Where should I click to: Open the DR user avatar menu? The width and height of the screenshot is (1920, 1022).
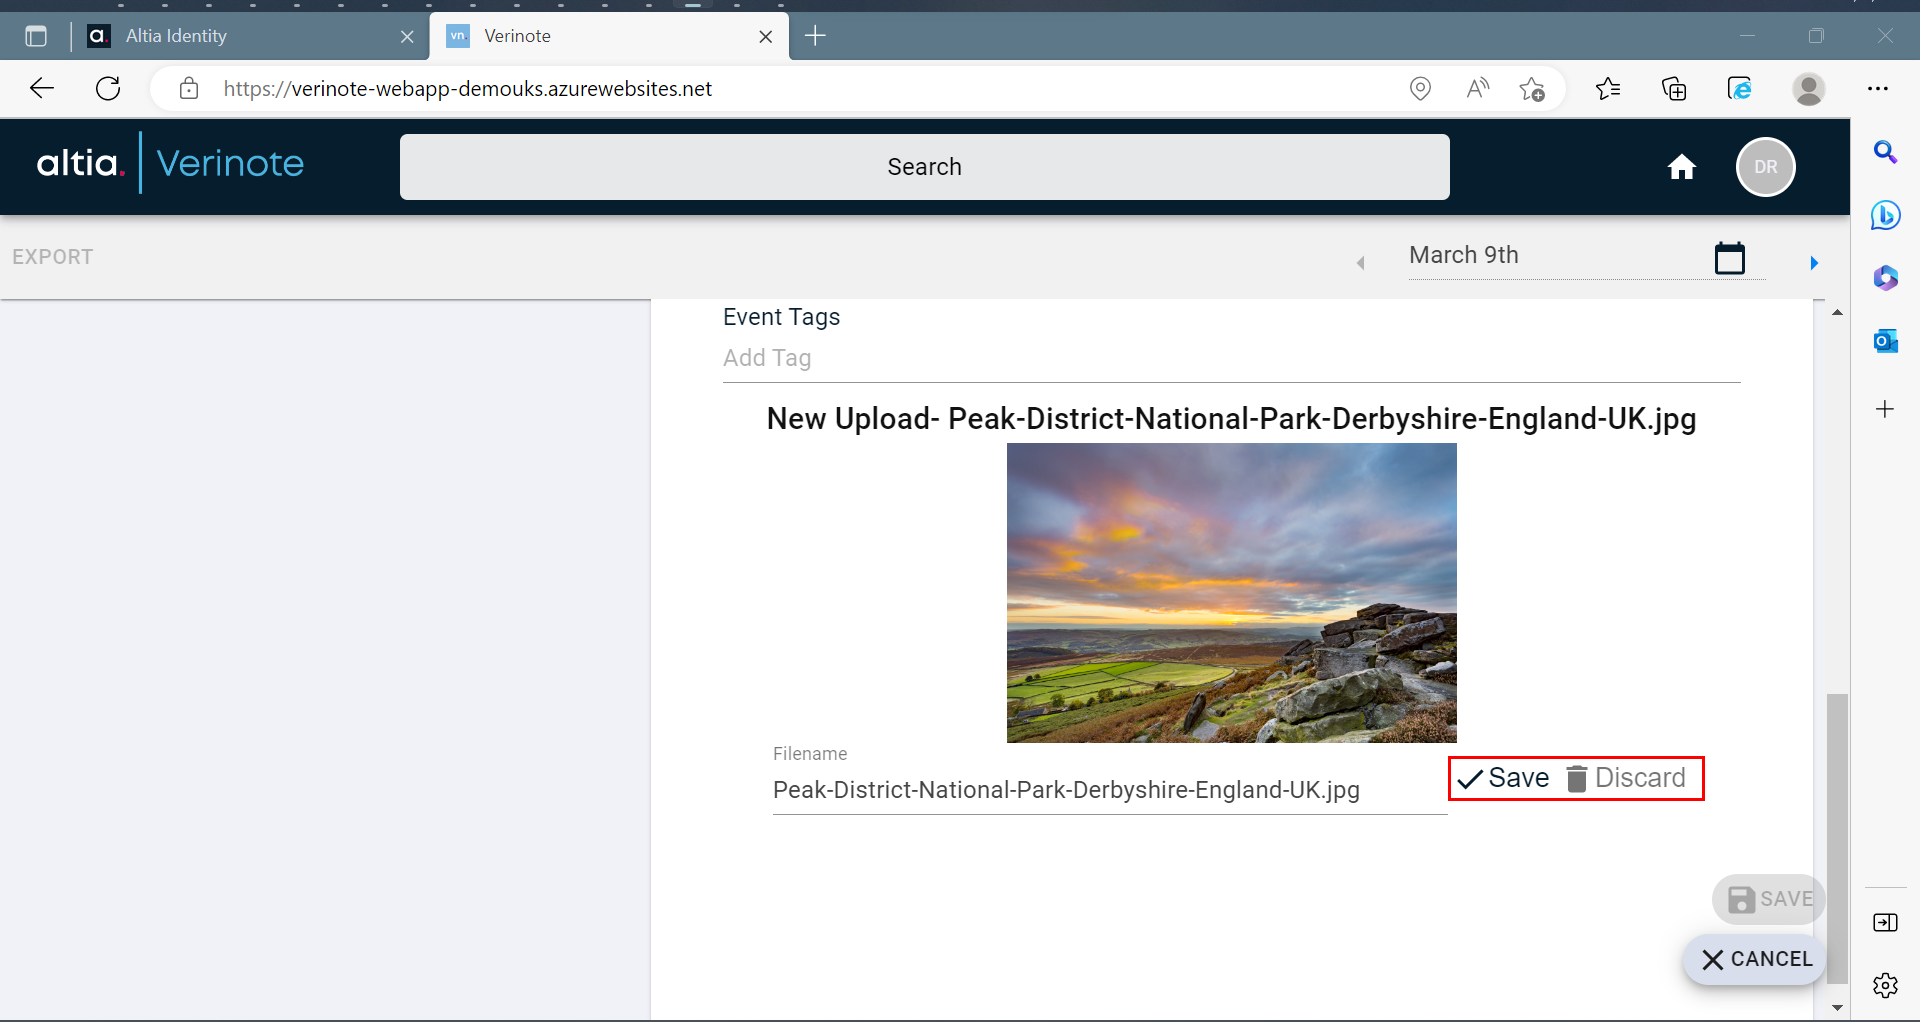[1765, 167]
